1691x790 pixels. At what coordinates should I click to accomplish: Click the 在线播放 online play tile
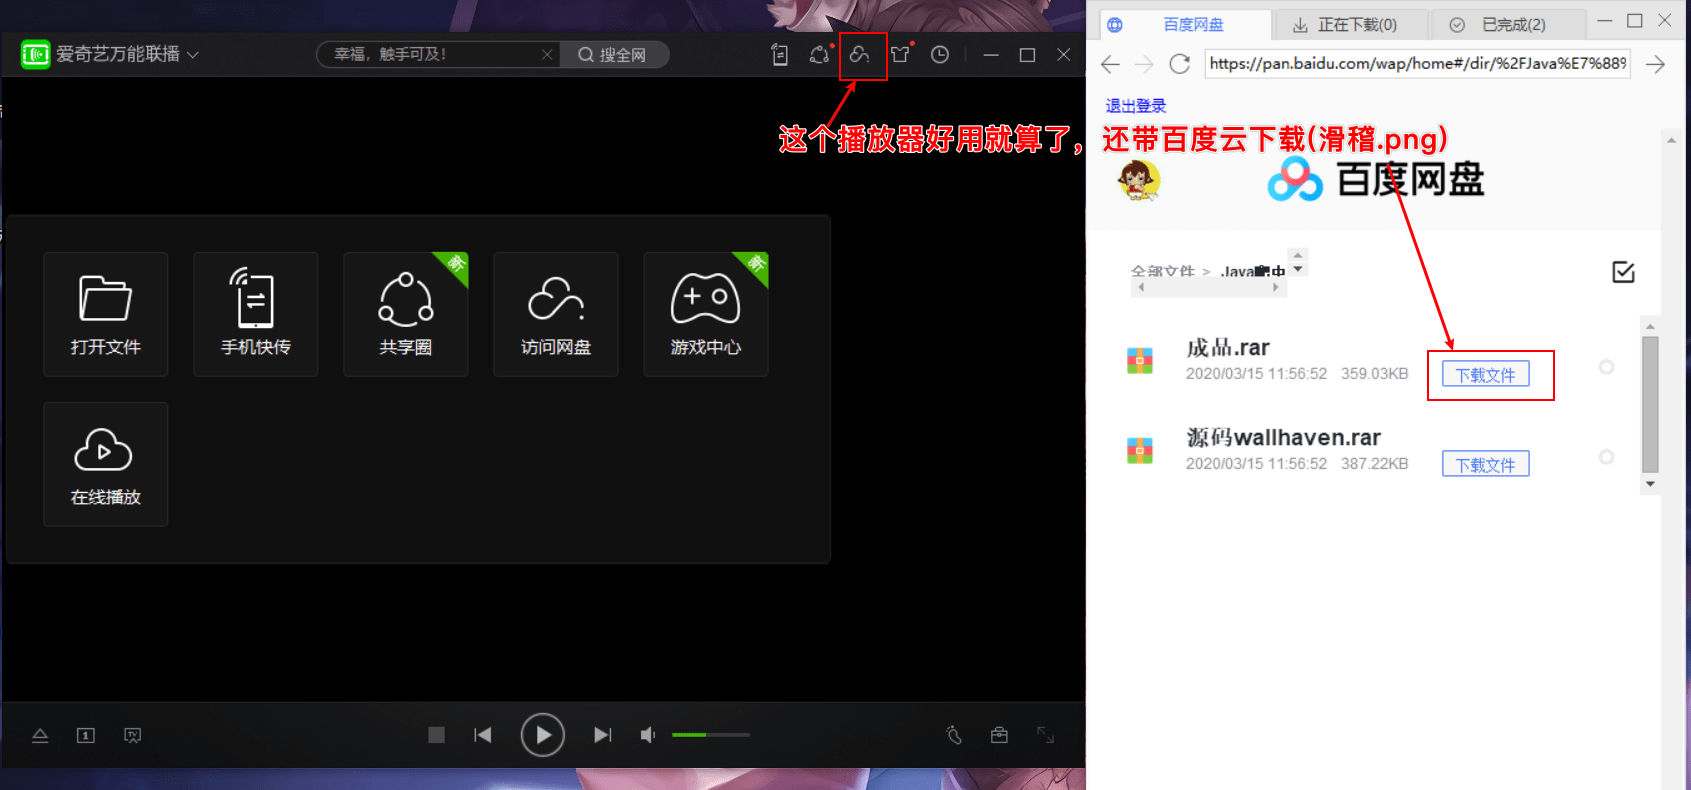(x=105, y=464)
